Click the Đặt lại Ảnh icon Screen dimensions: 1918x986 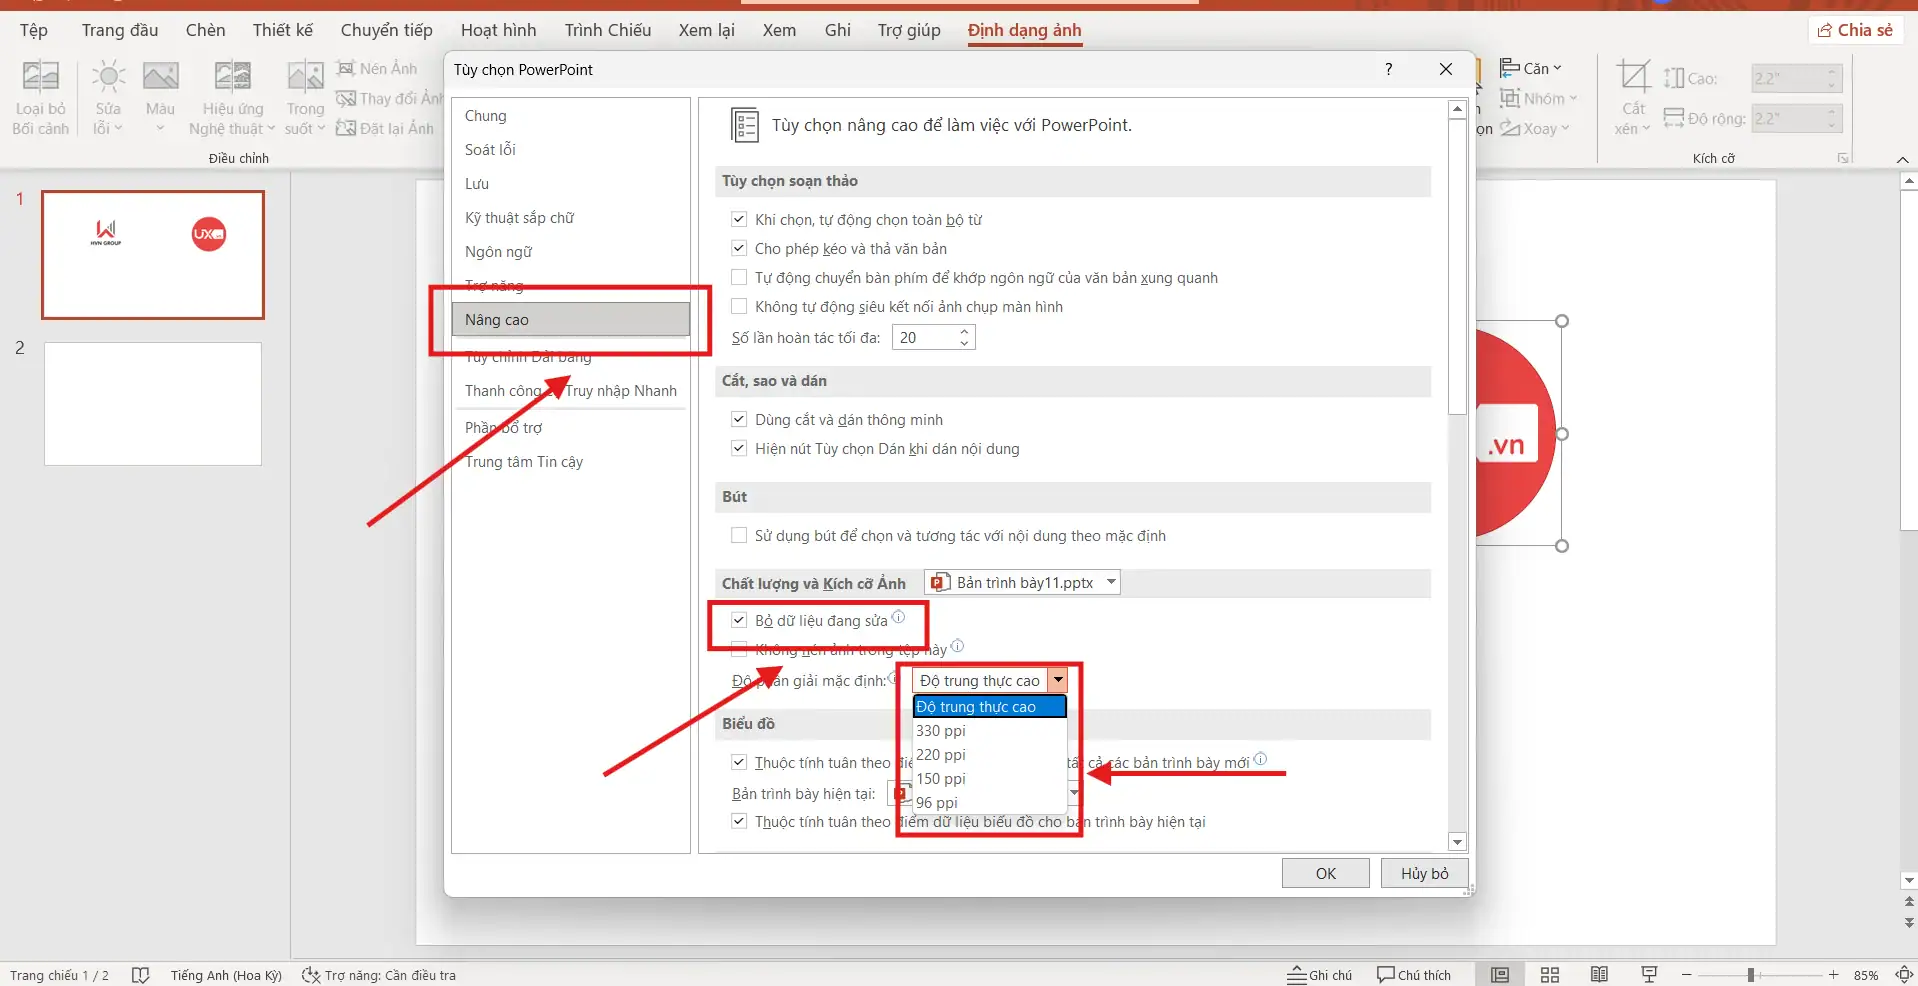(x=346, y=128)
